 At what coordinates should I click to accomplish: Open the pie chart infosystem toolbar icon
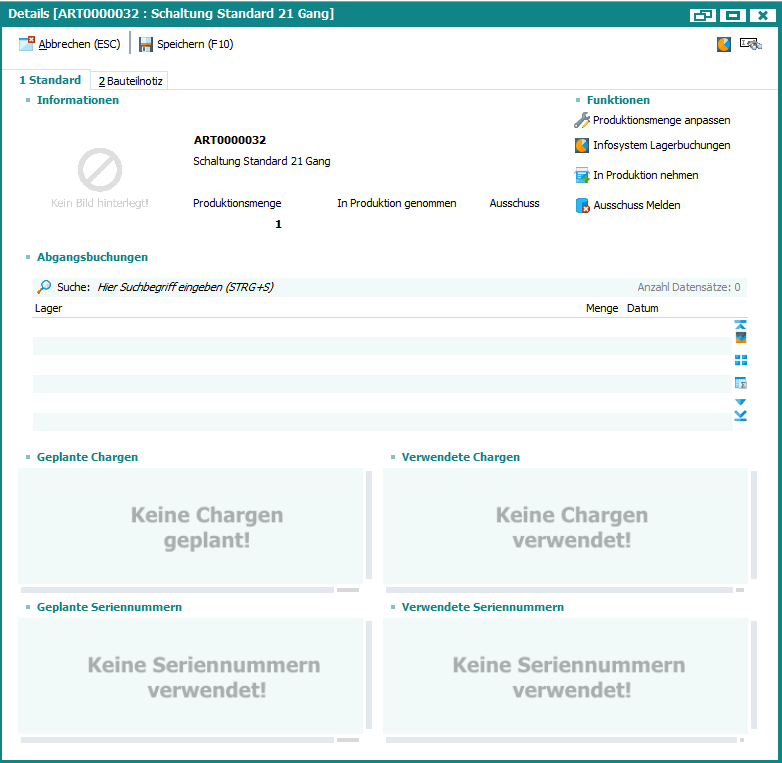[x=724, y=44]
